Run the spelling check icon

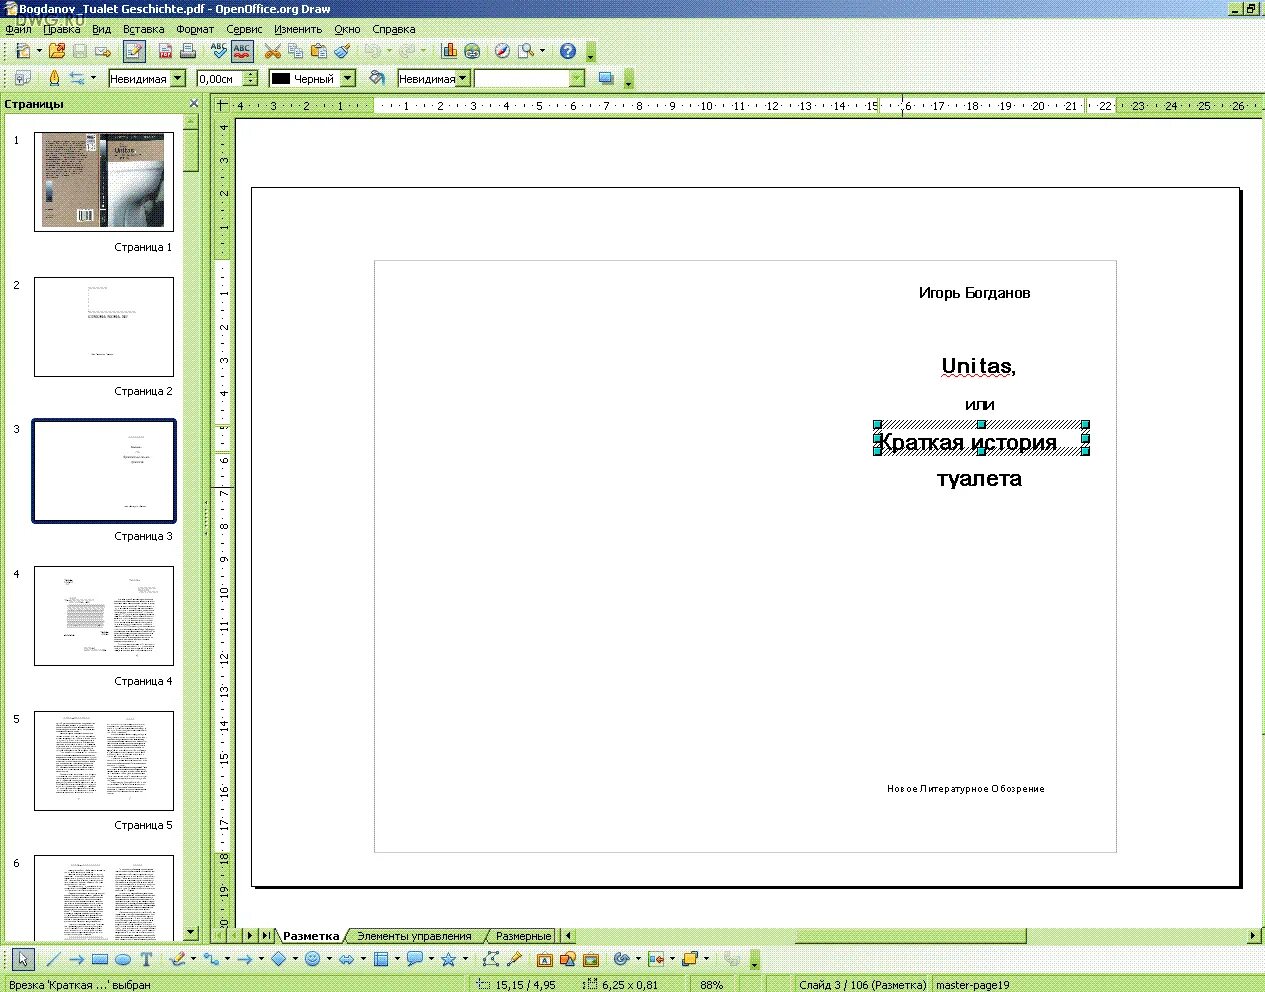click(x=219, y=51)
